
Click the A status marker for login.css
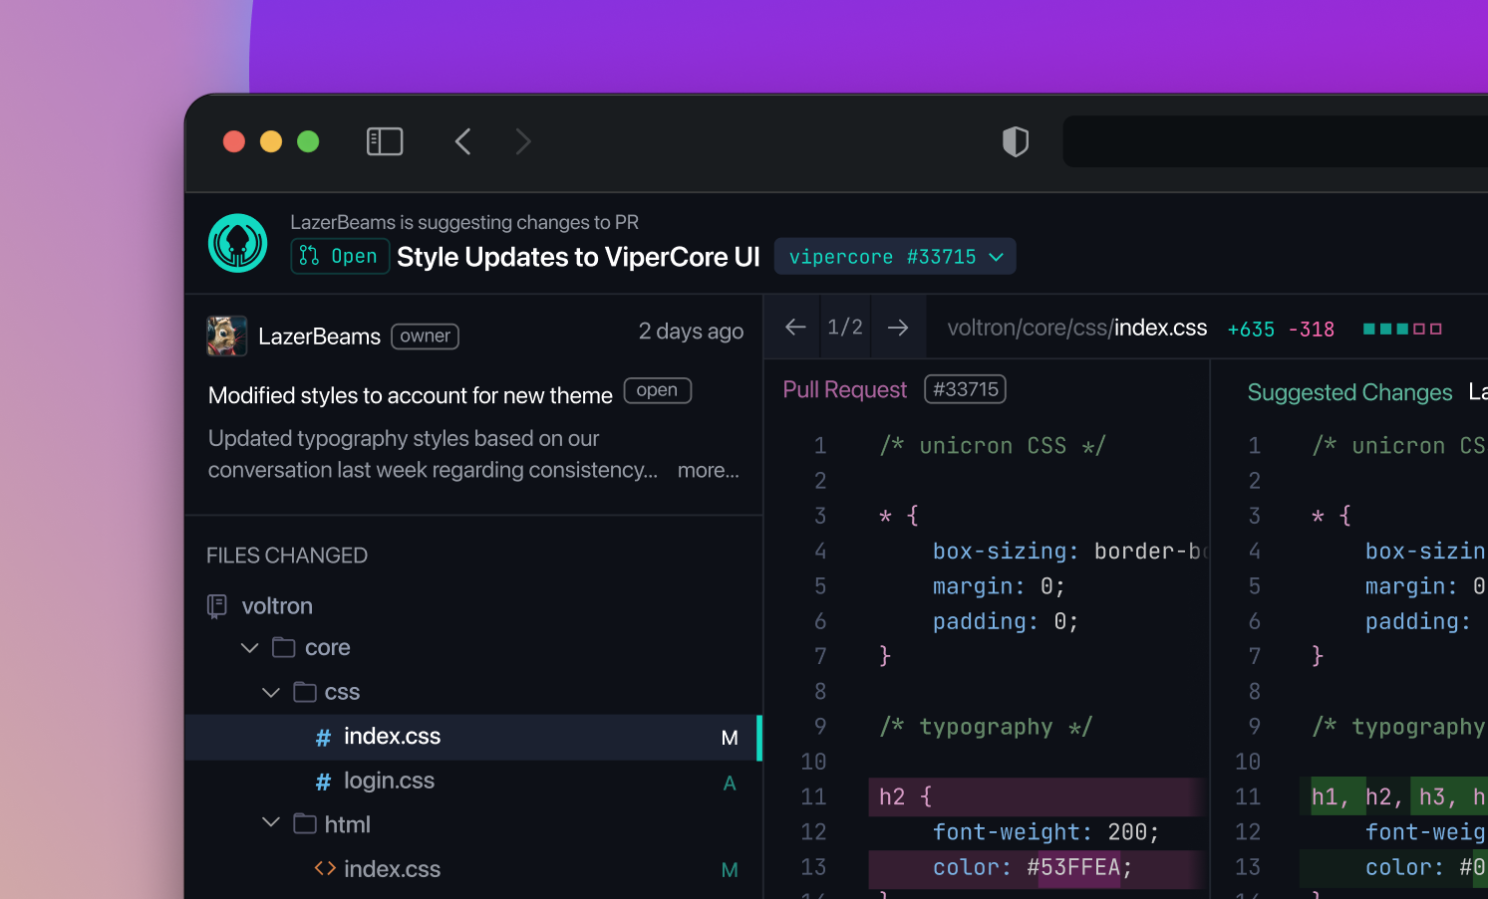730,783
